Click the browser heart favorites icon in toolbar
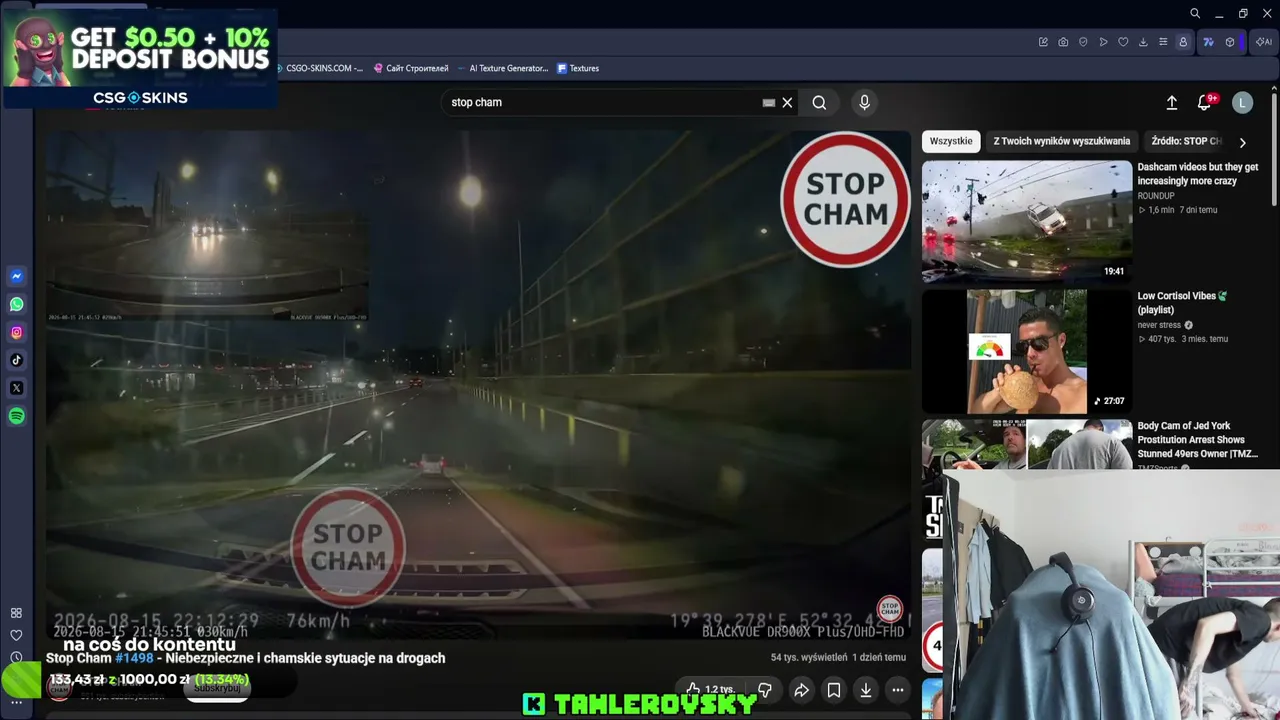Image resolution: width=1280 pixels, height=720 pixels. 1123,42
